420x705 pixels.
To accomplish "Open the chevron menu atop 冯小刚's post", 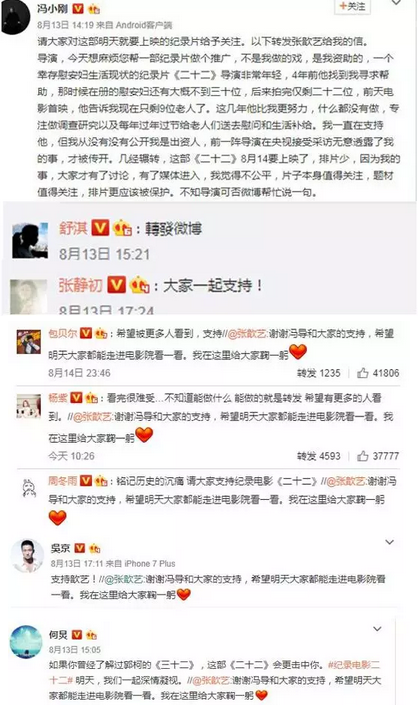I will pos(396,3).
